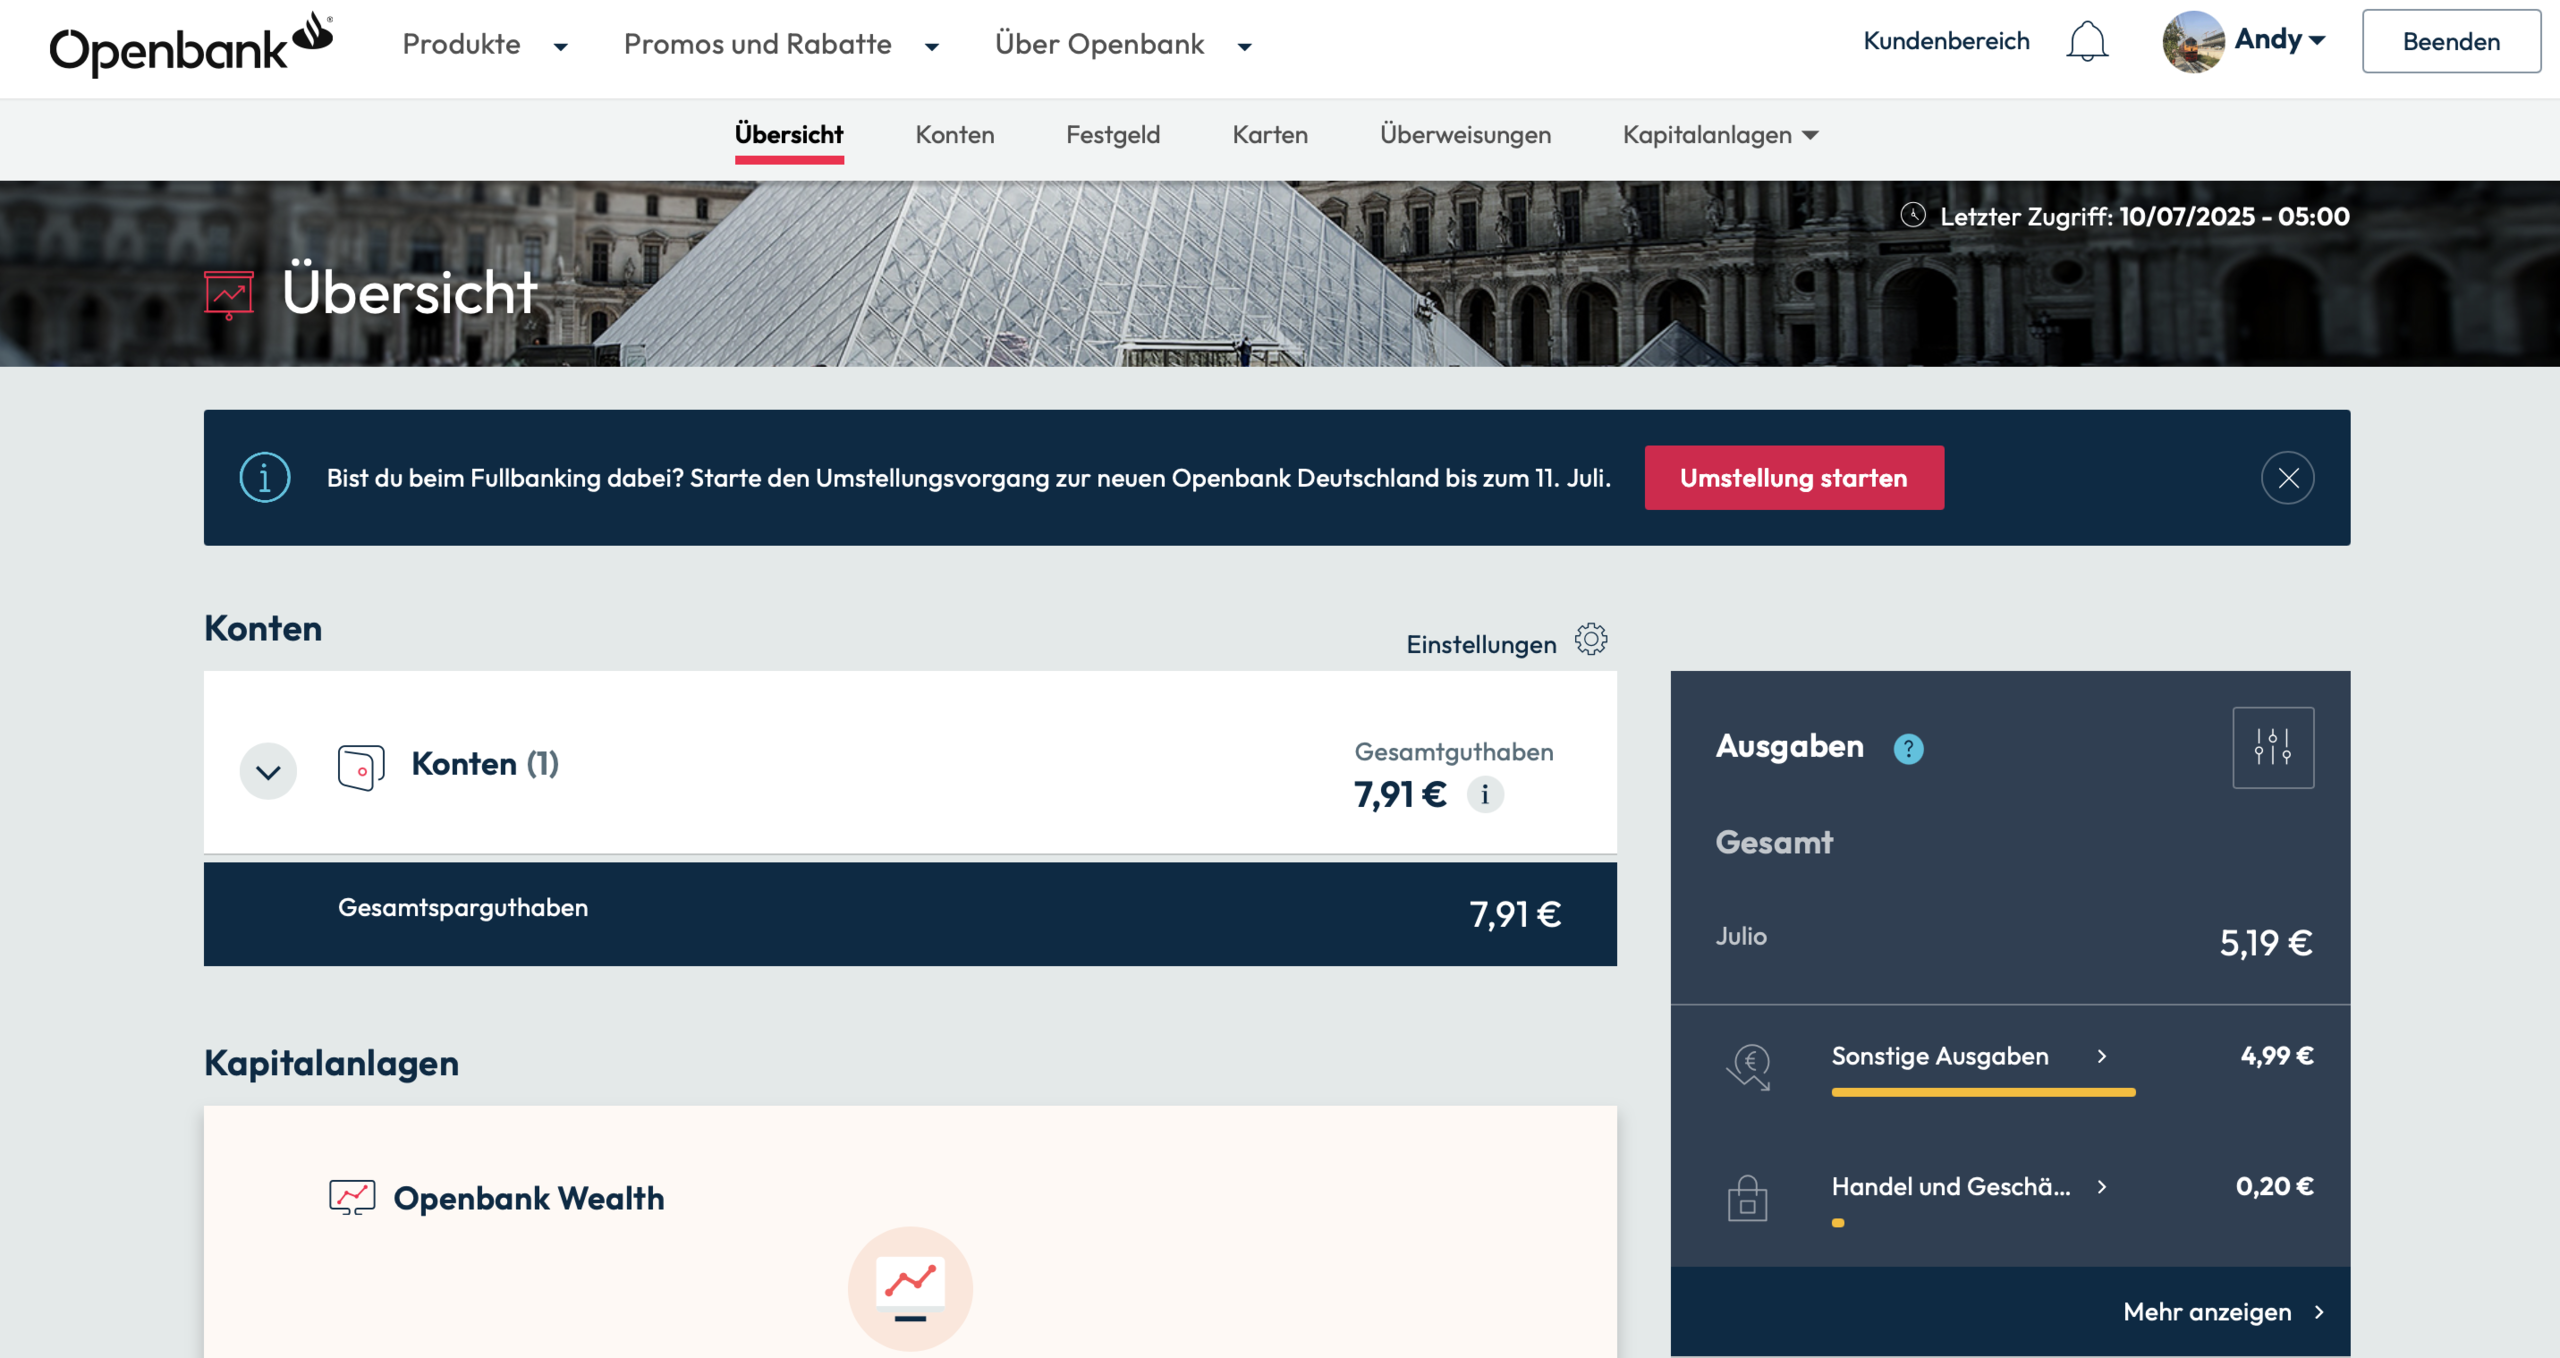The width and height of the screenshot is (2560, 1358).
Task: Expand the Kapitalanlagen dropdown tab
Action: (x=1720, y=135)
